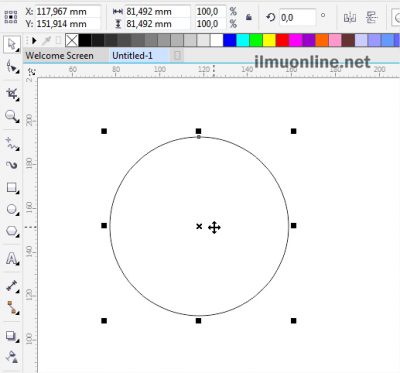The image size is (400, 373).
Task: Click the rotation angle icon
Action: coord(271,17)
